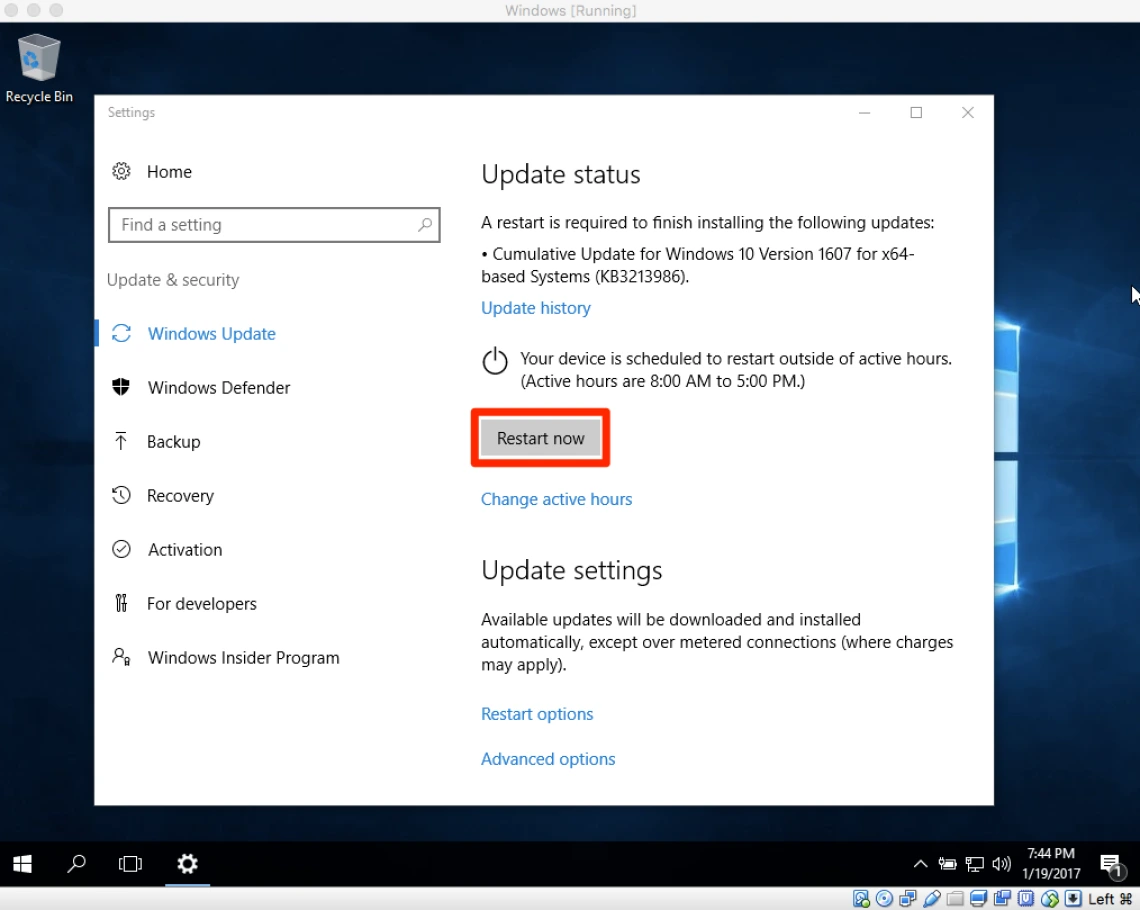
Task: Open the Restart options link
Action: [537, 714]
